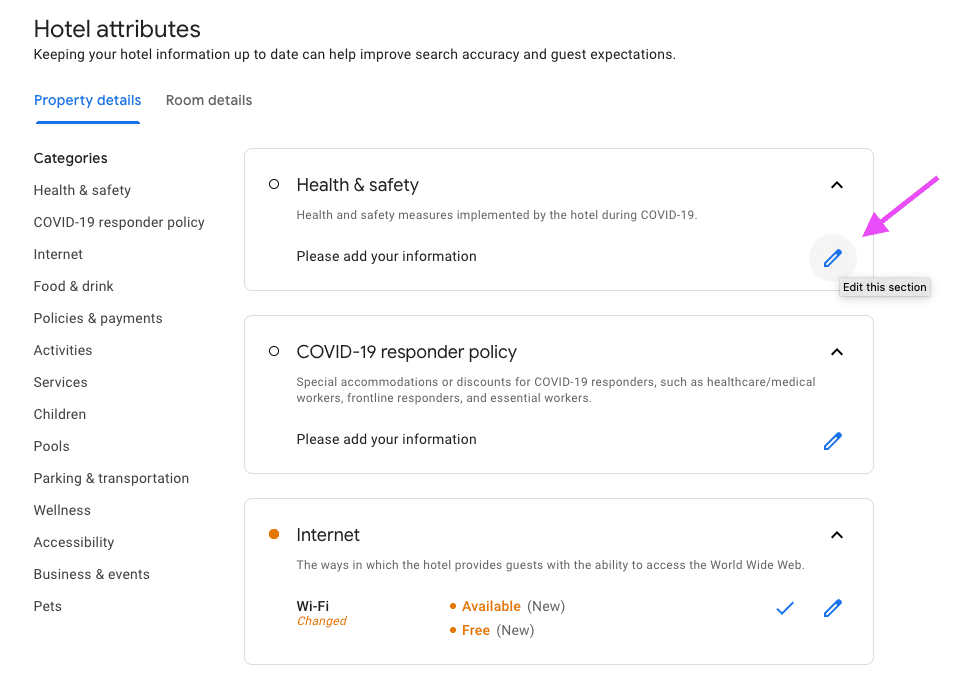Select the Pets category in sidebar
The width and height of the screenshot is (953, 673).
pyautogui.click(x=47, y=606)
